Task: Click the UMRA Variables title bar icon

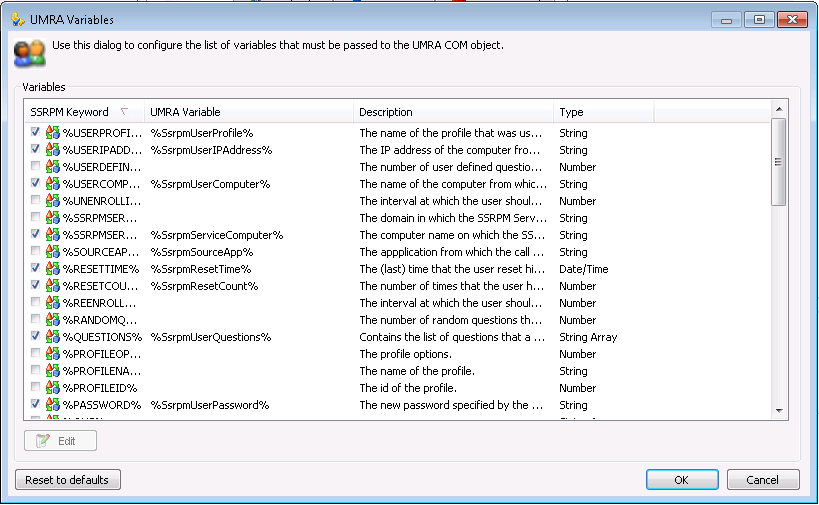Action: pyautogui.click(x=18, y=20)
